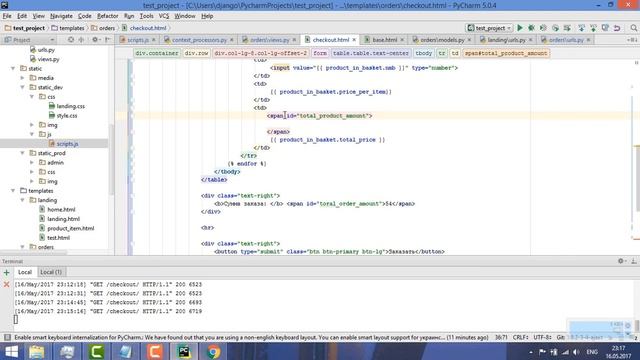Switch to context_processors.py tab
640x360 pixels.
[199, 40]
